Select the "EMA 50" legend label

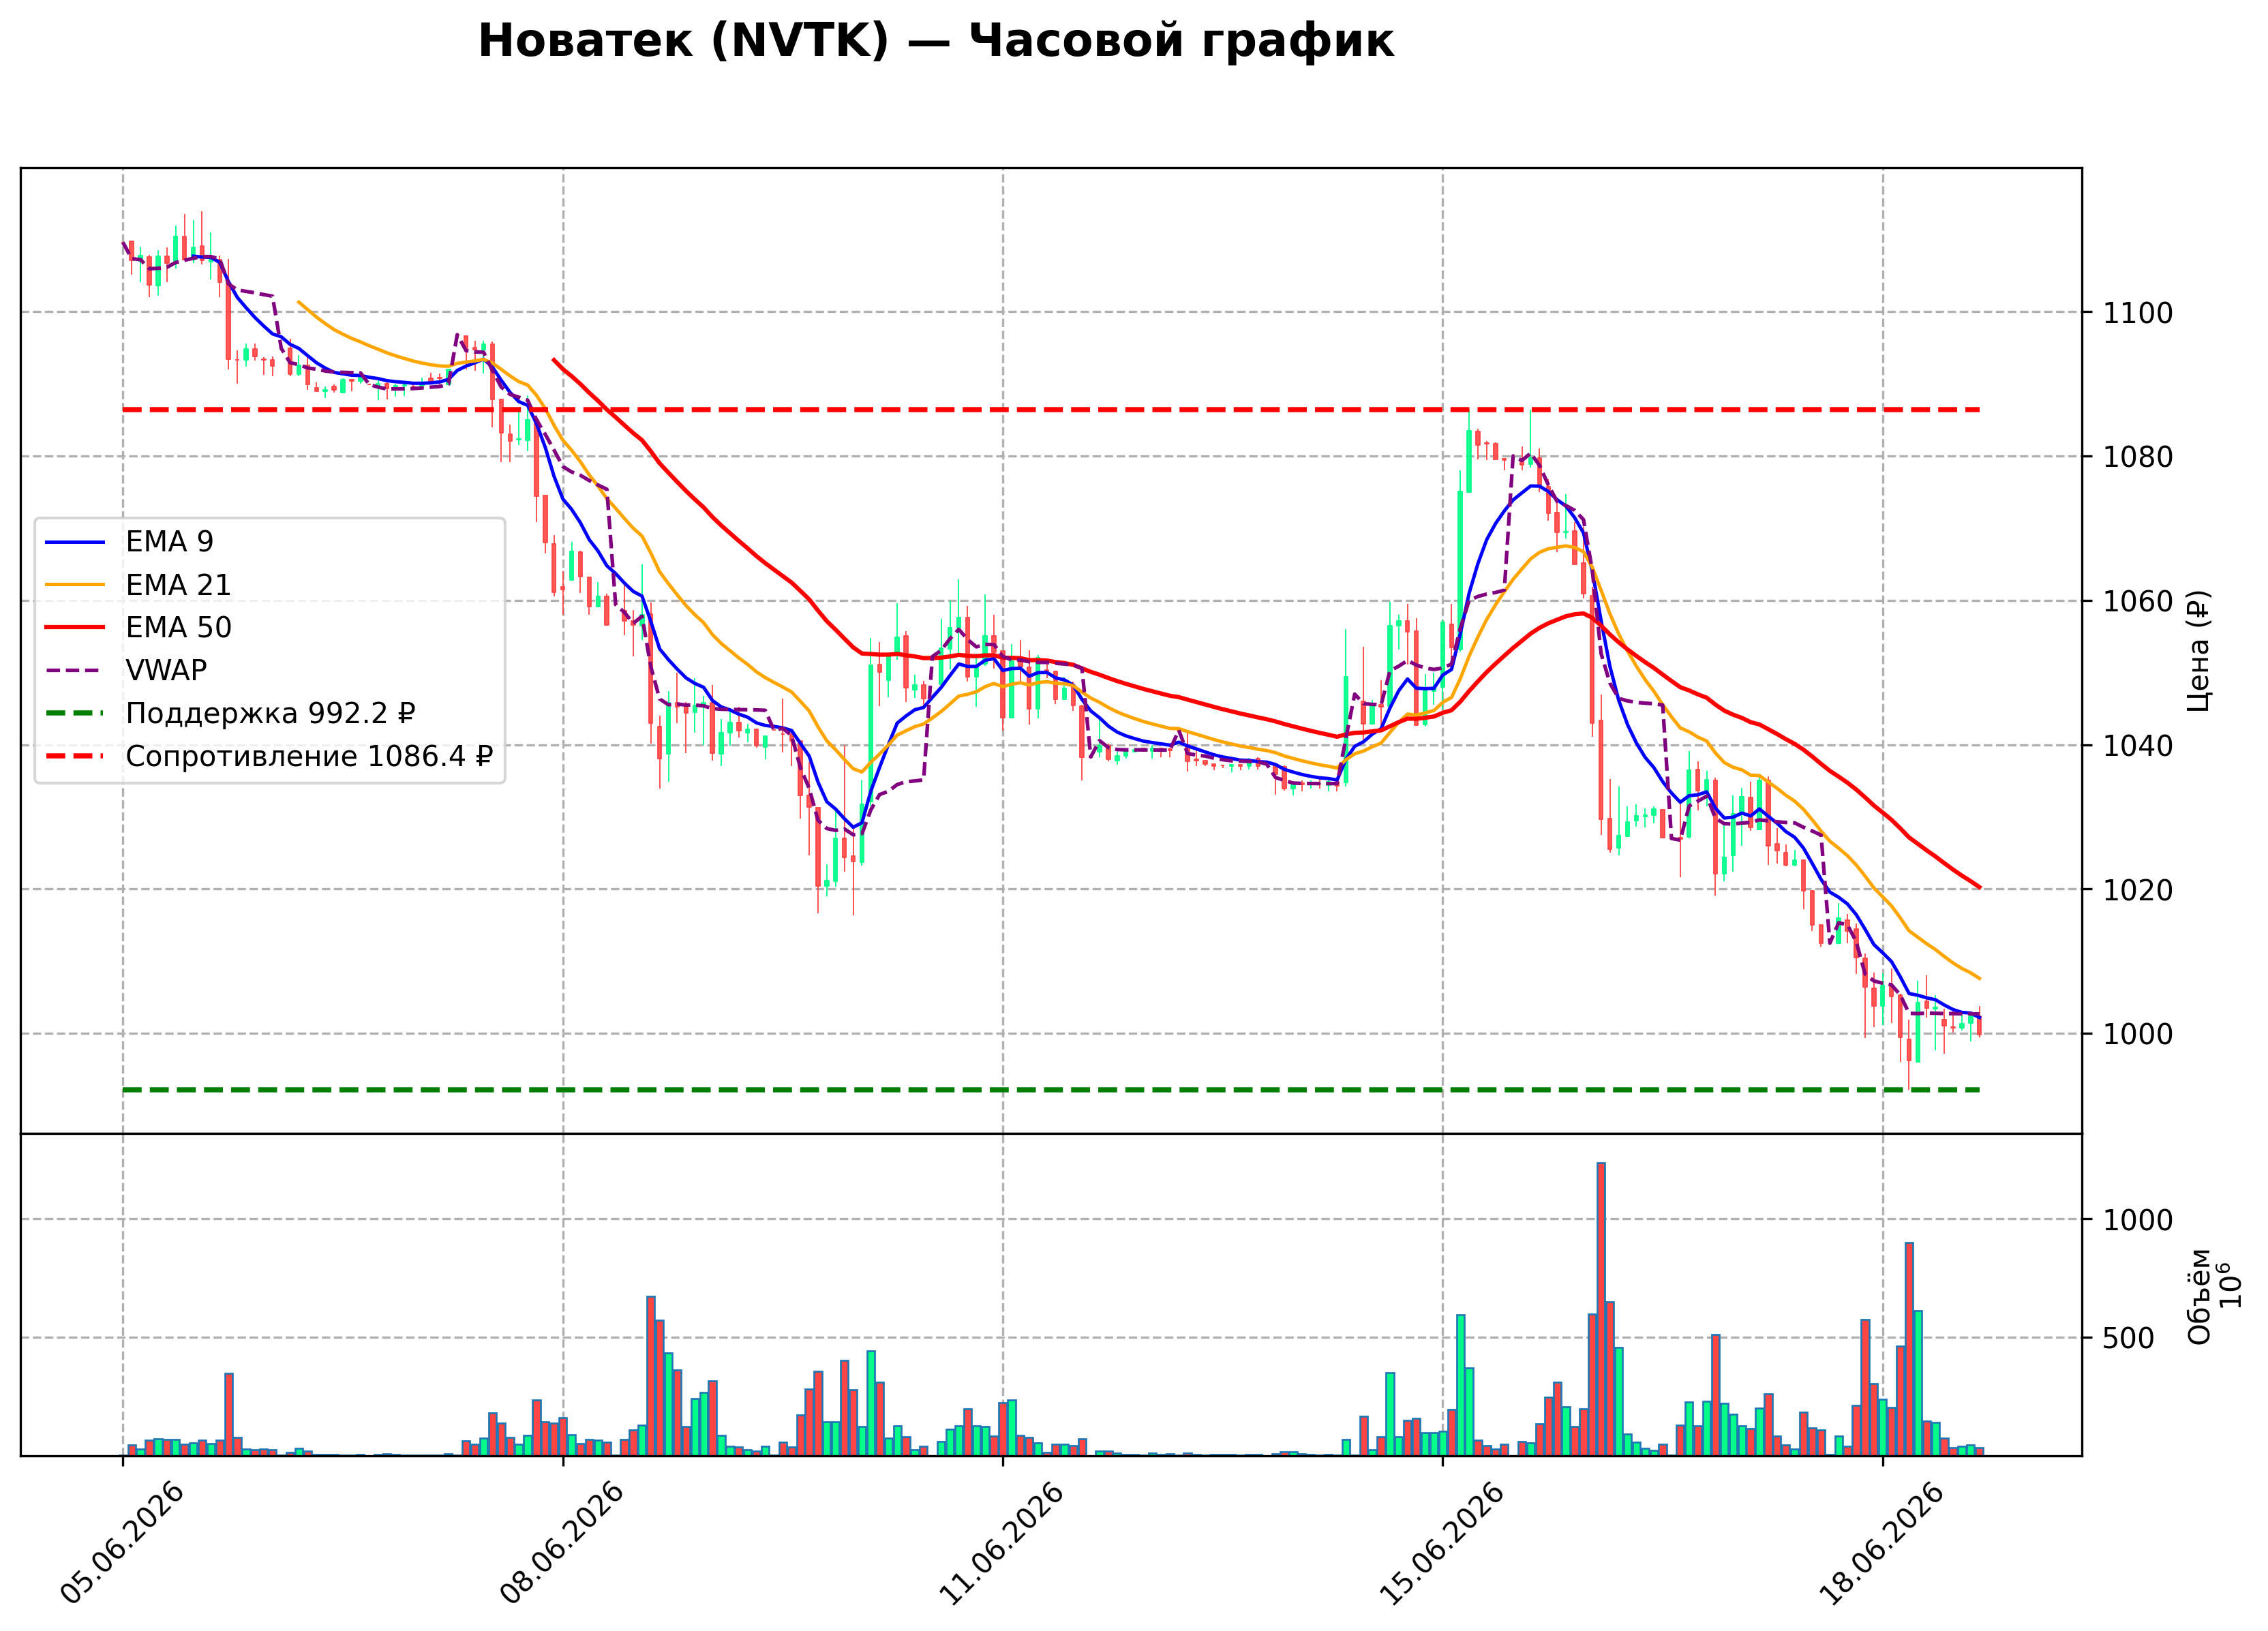[178, 628]
